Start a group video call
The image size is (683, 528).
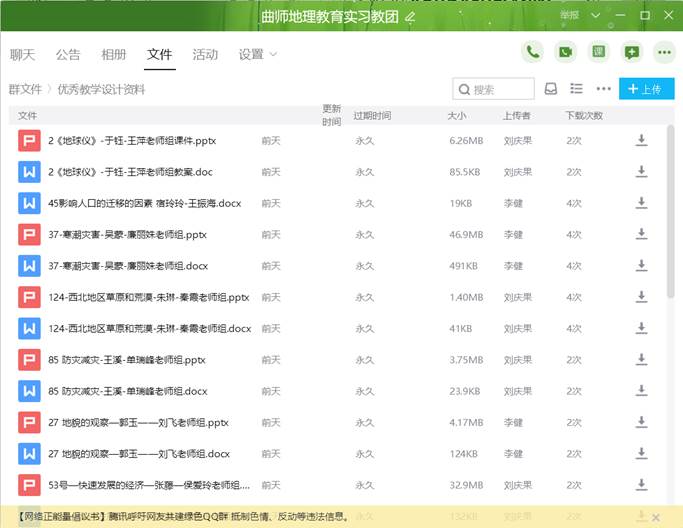pos(565,53)
